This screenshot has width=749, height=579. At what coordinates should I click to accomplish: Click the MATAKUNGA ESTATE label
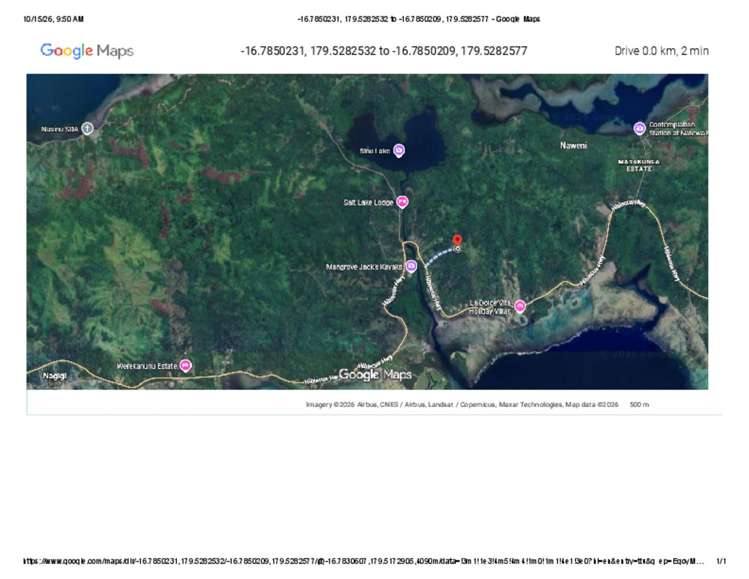pos(639,165)
